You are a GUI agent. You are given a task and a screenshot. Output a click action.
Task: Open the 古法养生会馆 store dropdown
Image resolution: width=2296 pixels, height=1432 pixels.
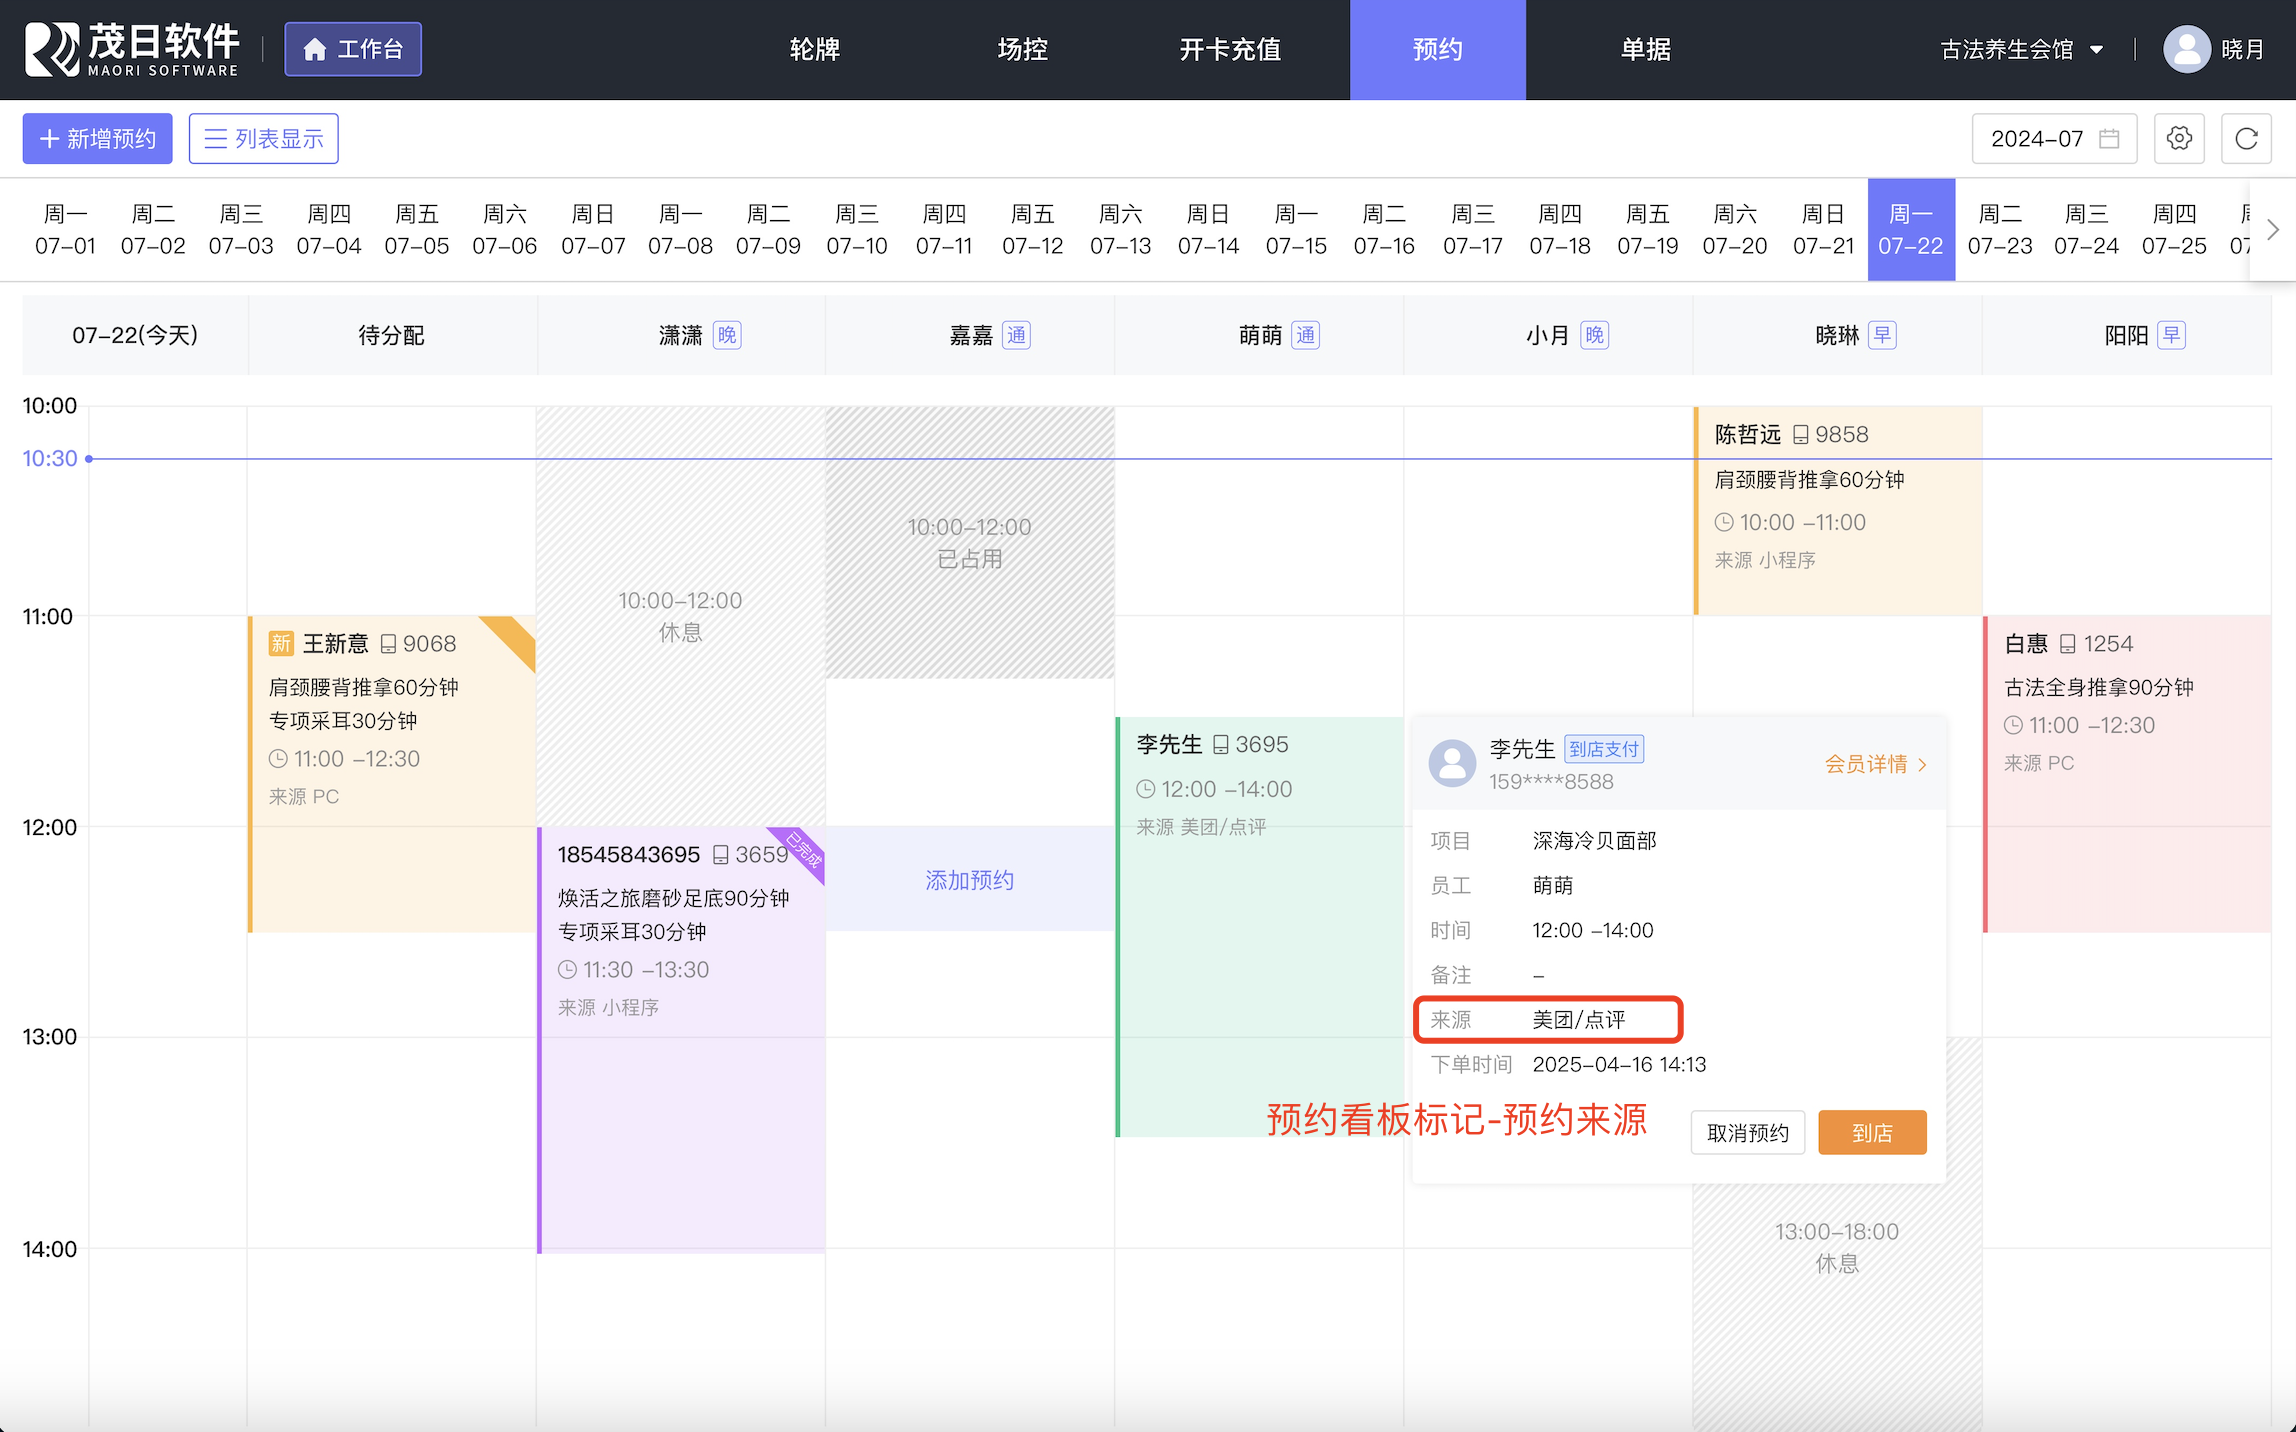click(2021, 49)
